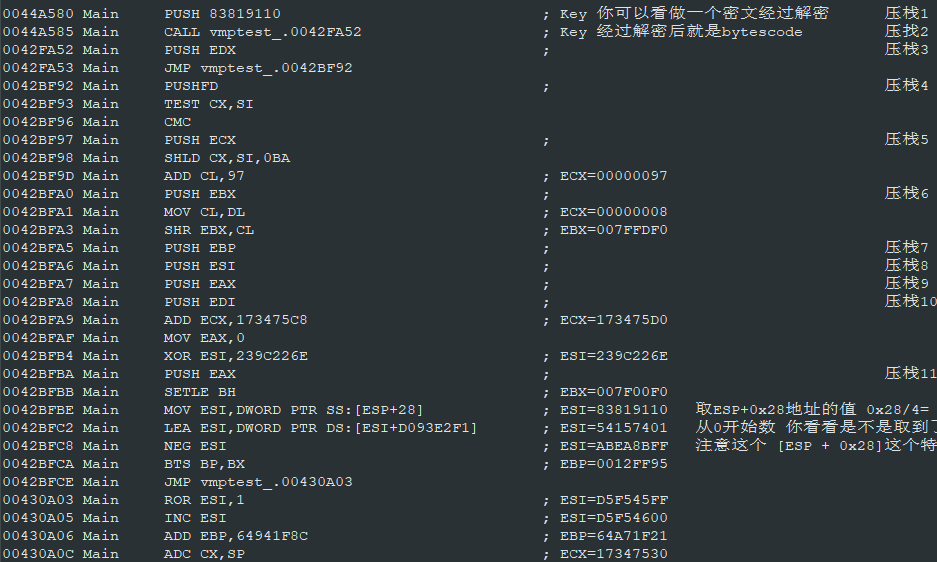This screenshot has height=562, width=937.
Task: Click the MOV ESI,DWORD PTR SS:[ESP+28] line
Action: tap(293, 410)
